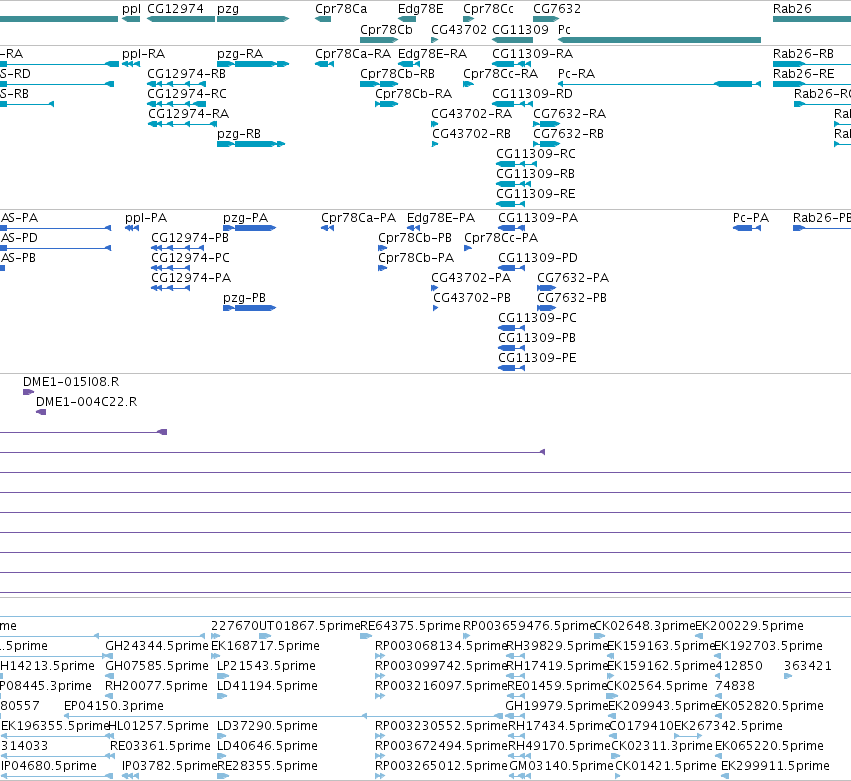This screenshot has height=781, width=851.
Task: Click the RE28355.5prime EST label
Action: [267, 766]
